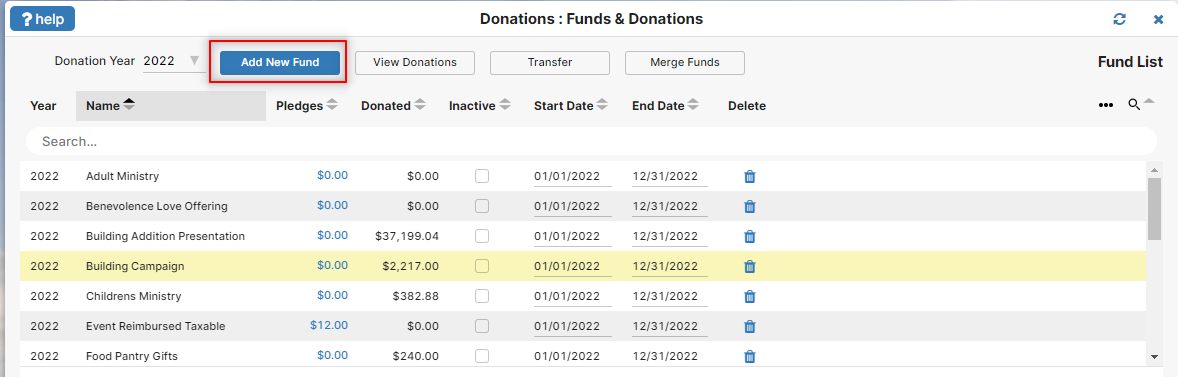The image size is (1178, 377).
Task: Click the Add New Fund button
Action: pyautogui.click(x=279, y=62)
